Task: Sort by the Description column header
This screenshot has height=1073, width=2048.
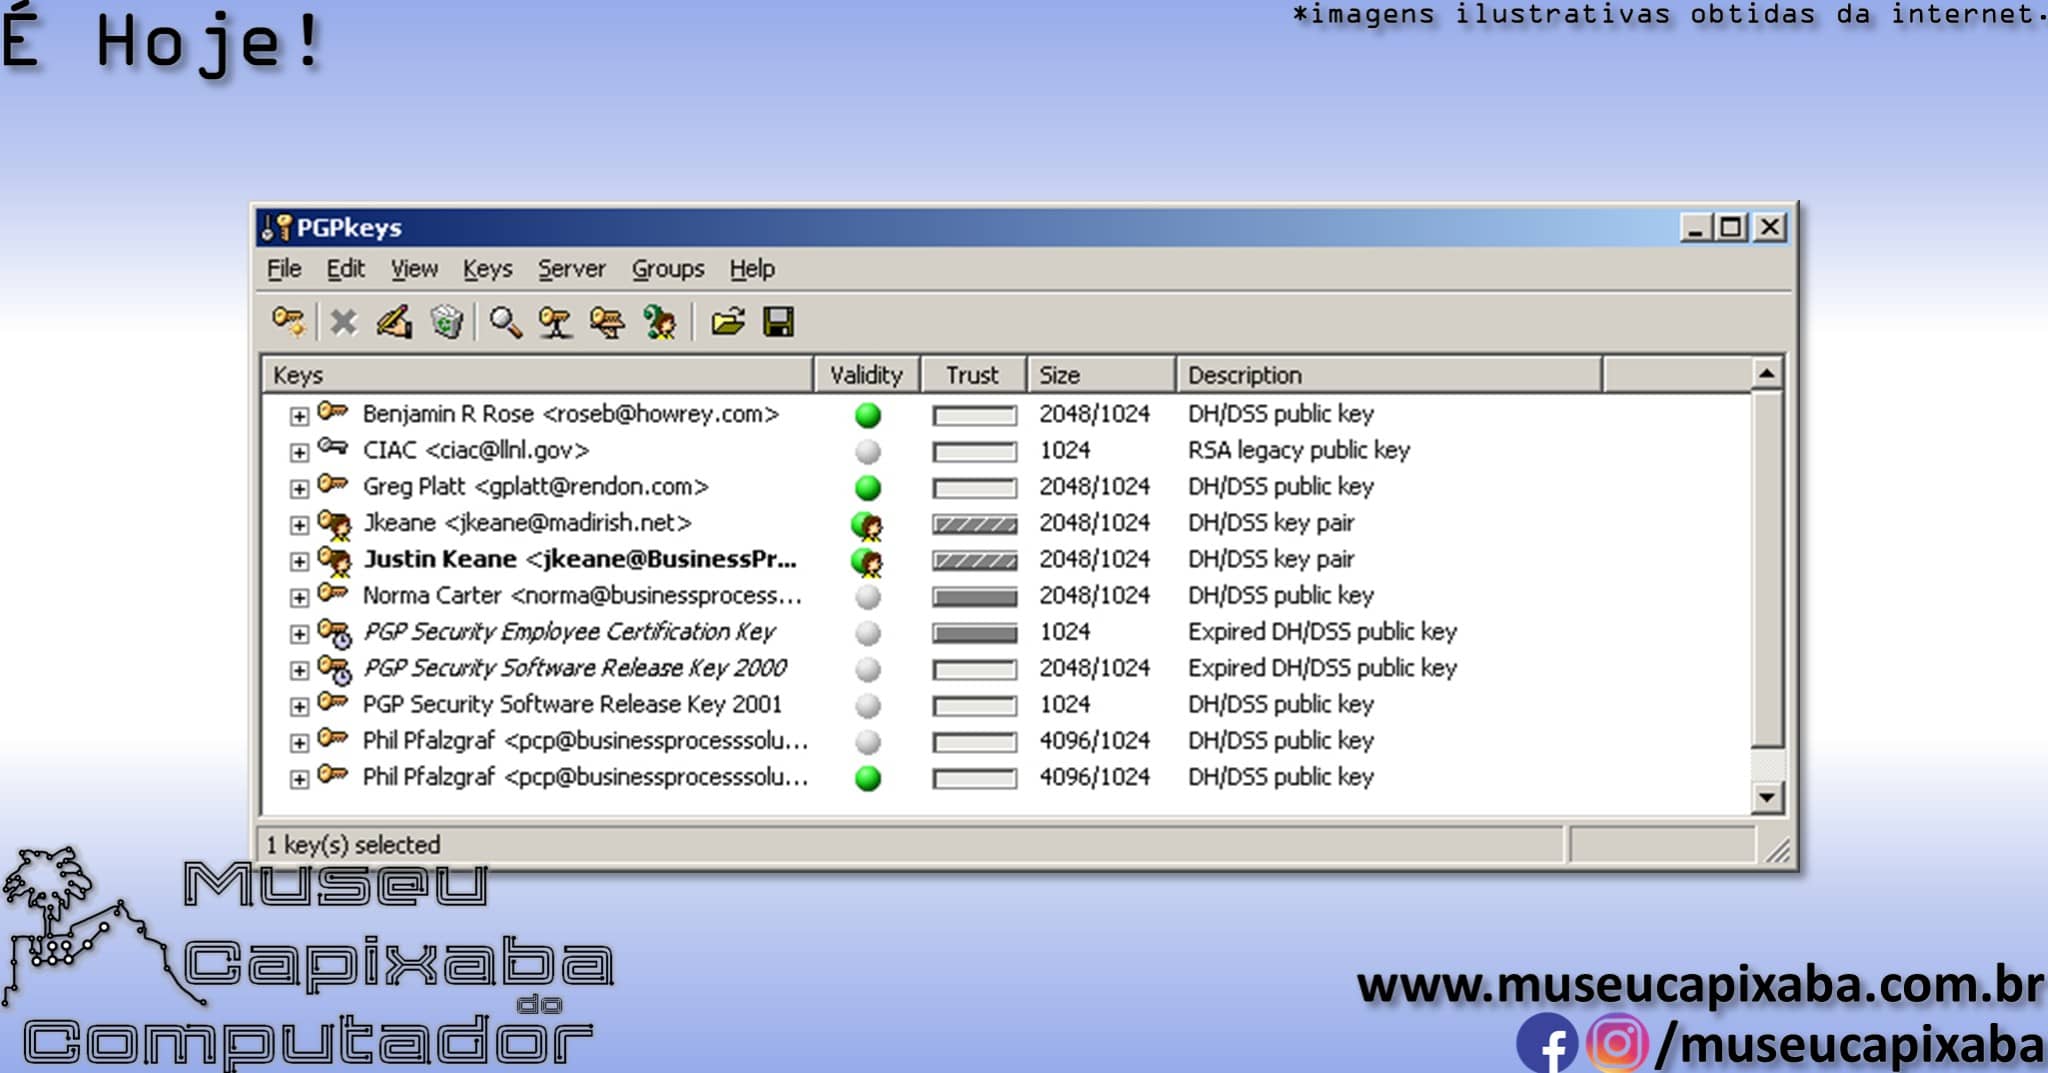Action: [x=1389, y=375]
